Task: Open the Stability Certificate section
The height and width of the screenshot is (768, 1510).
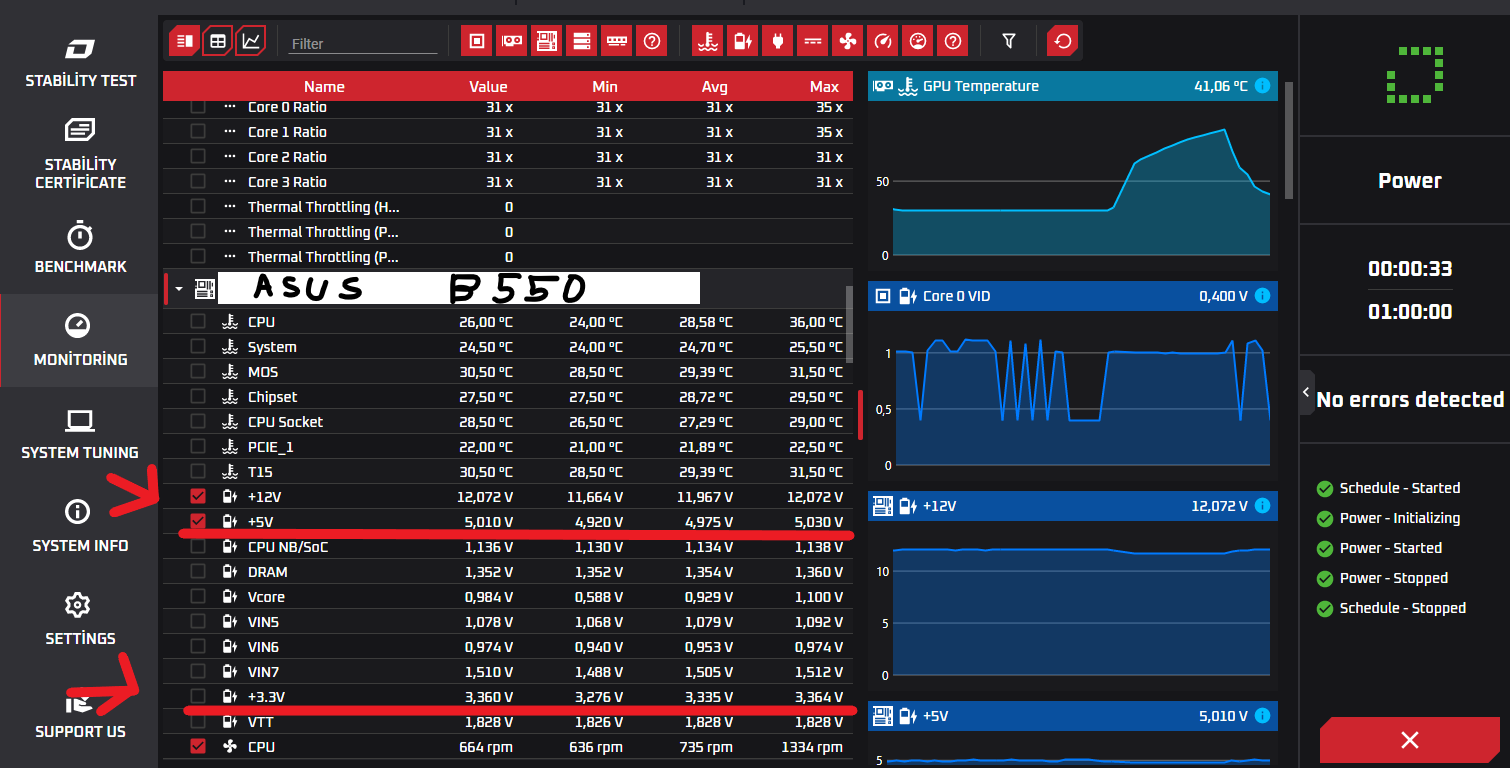Action: 80,155
